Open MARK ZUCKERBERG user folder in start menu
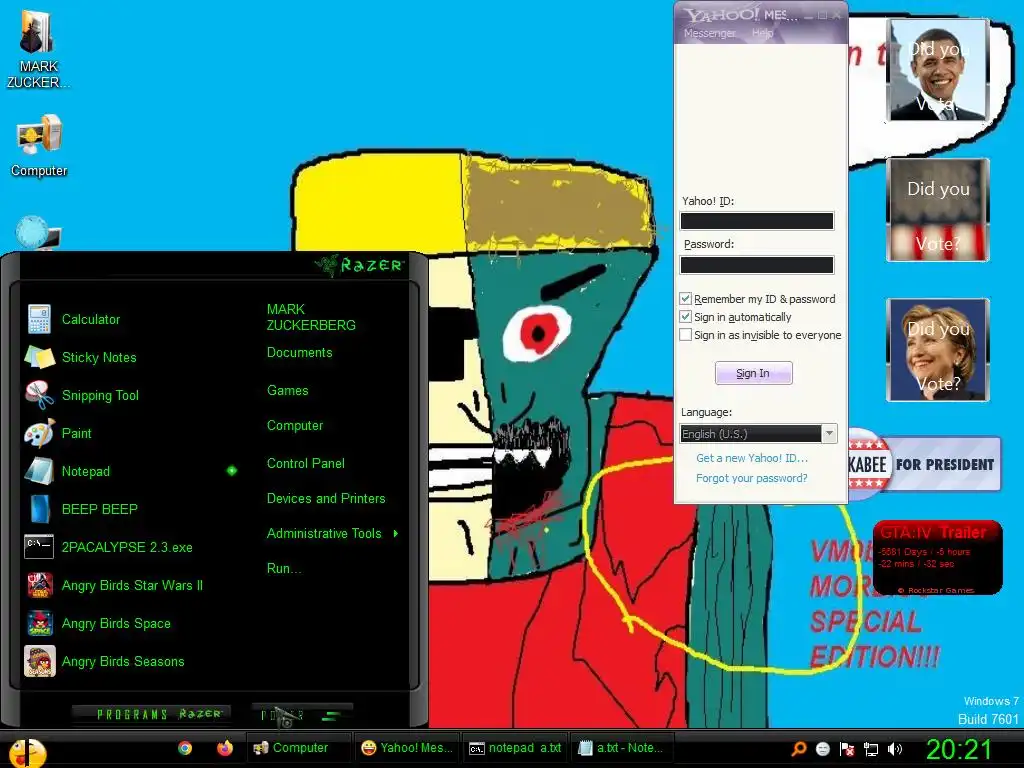The width and height of the screenshot is (1024, 768). click(x=311, y=317)
